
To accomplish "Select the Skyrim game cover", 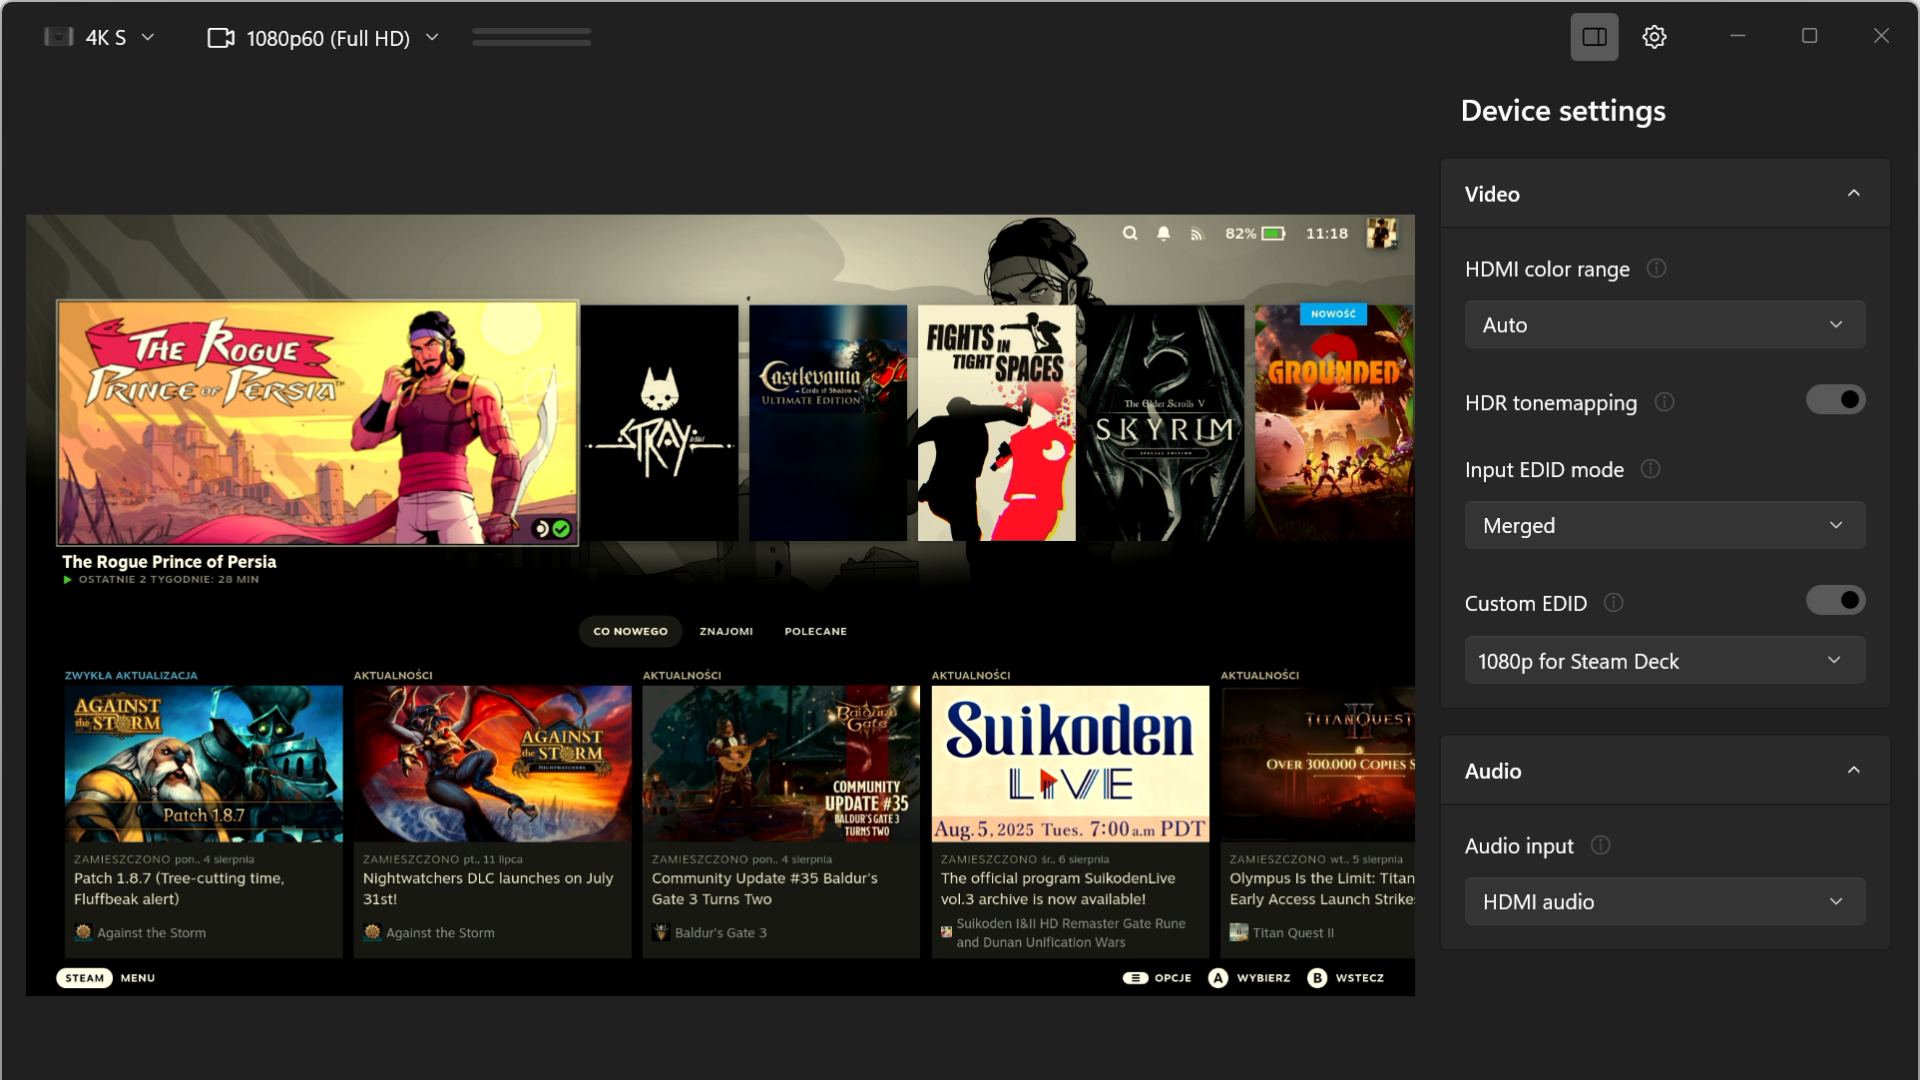I will [1165, 423].
